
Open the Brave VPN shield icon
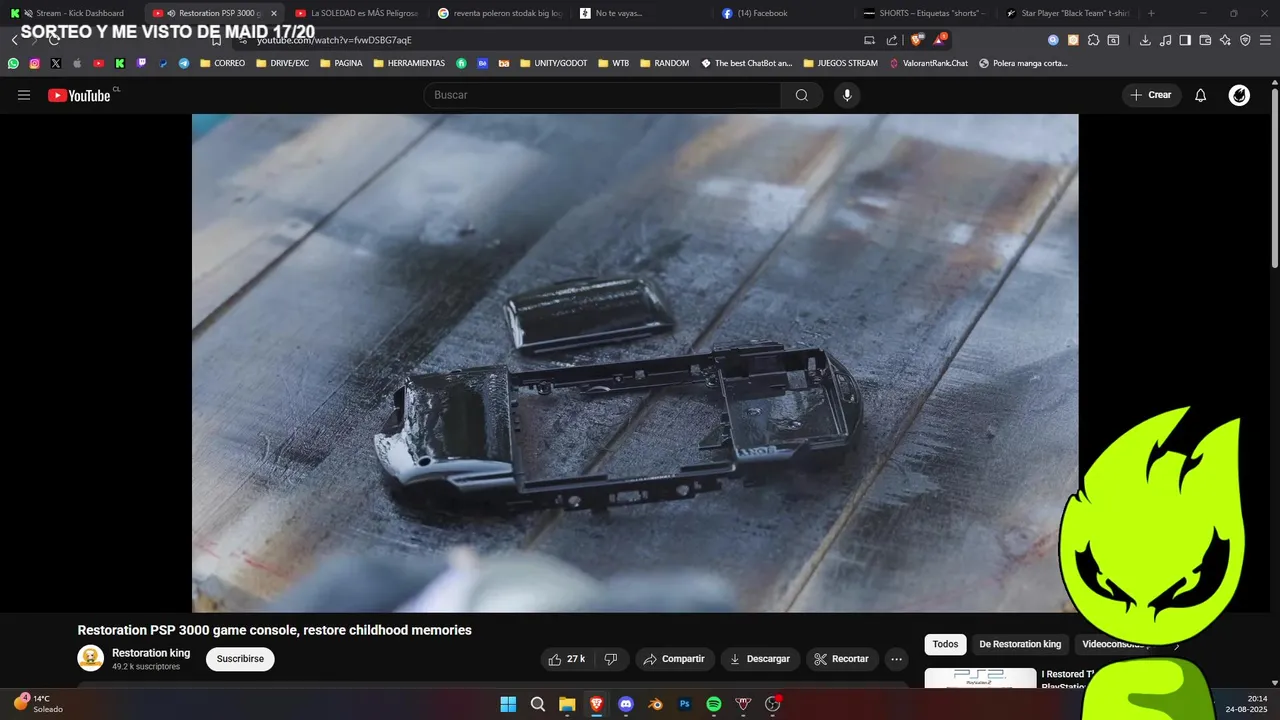pos(1245,40)
